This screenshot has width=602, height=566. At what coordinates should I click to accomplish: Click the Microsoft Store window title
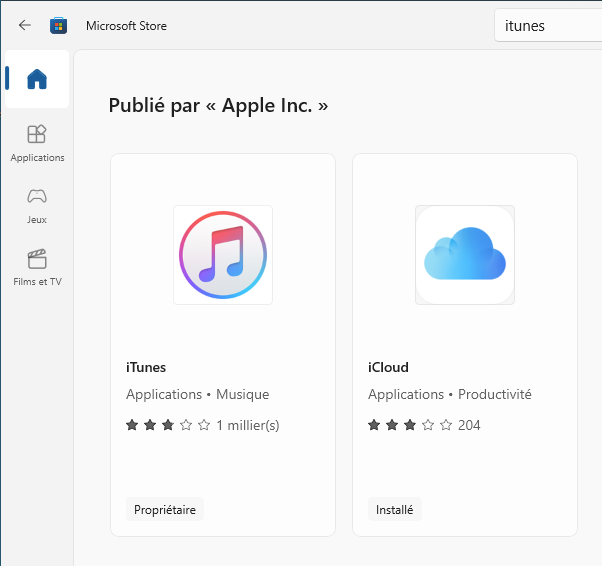tap(126, 26)
